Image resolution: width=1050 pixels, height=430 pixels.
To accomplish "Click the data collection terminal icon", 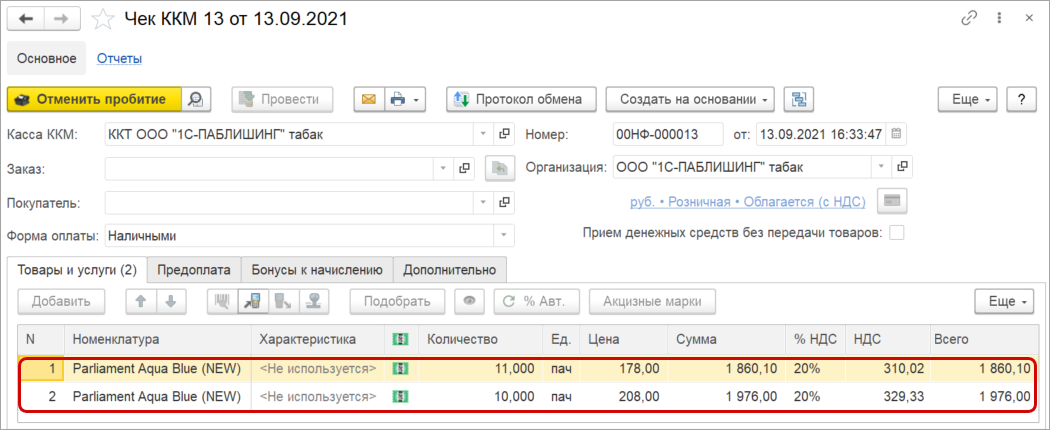I will click(284, 301).
